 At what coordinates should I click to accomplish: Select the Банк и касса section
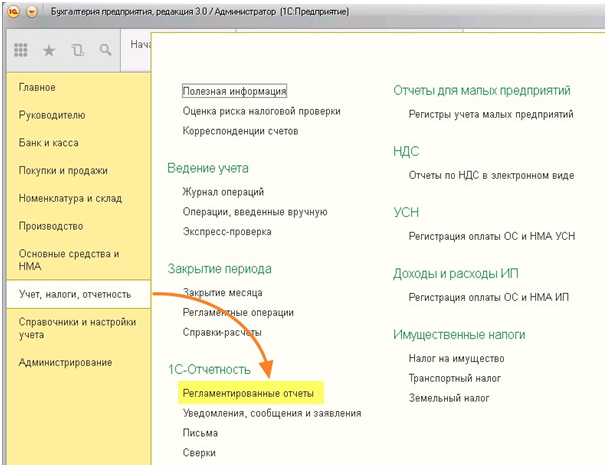48,143
